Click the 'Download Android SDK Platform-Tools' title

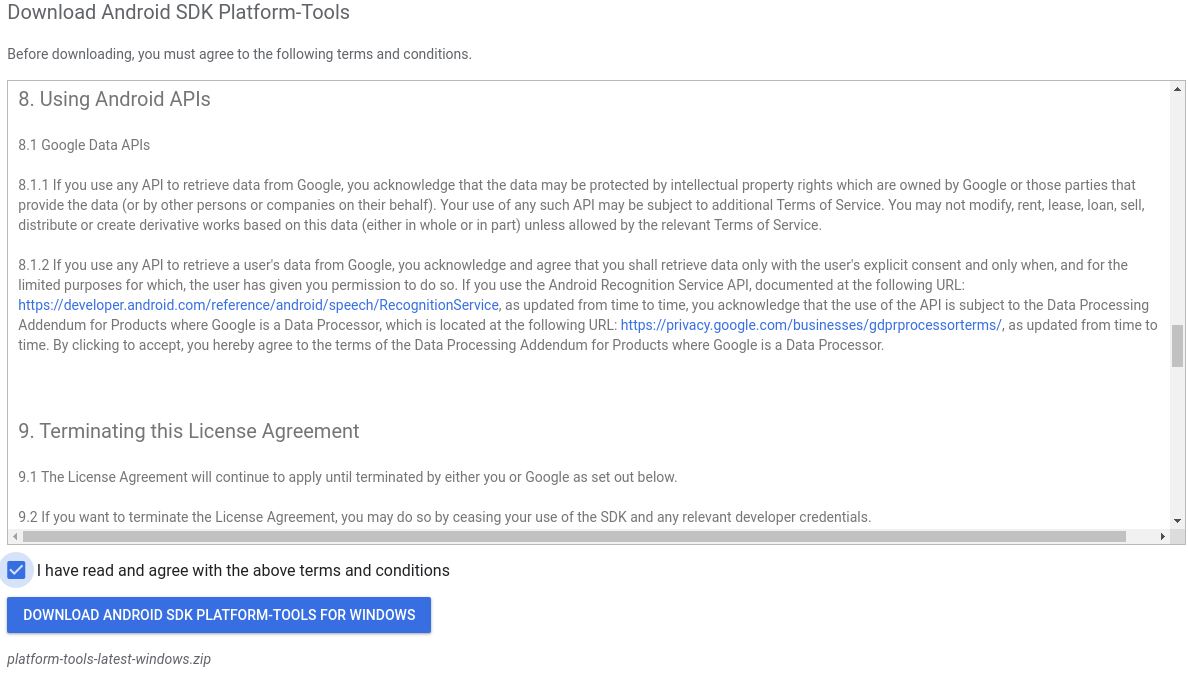click(179, 12)
